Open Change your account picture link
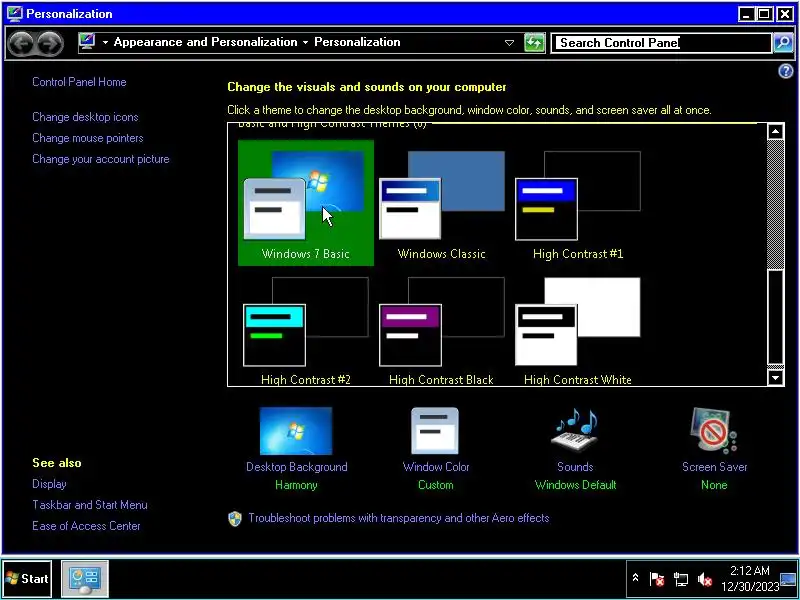Screen dimensions: 800x600 click(x=101, y=159)
